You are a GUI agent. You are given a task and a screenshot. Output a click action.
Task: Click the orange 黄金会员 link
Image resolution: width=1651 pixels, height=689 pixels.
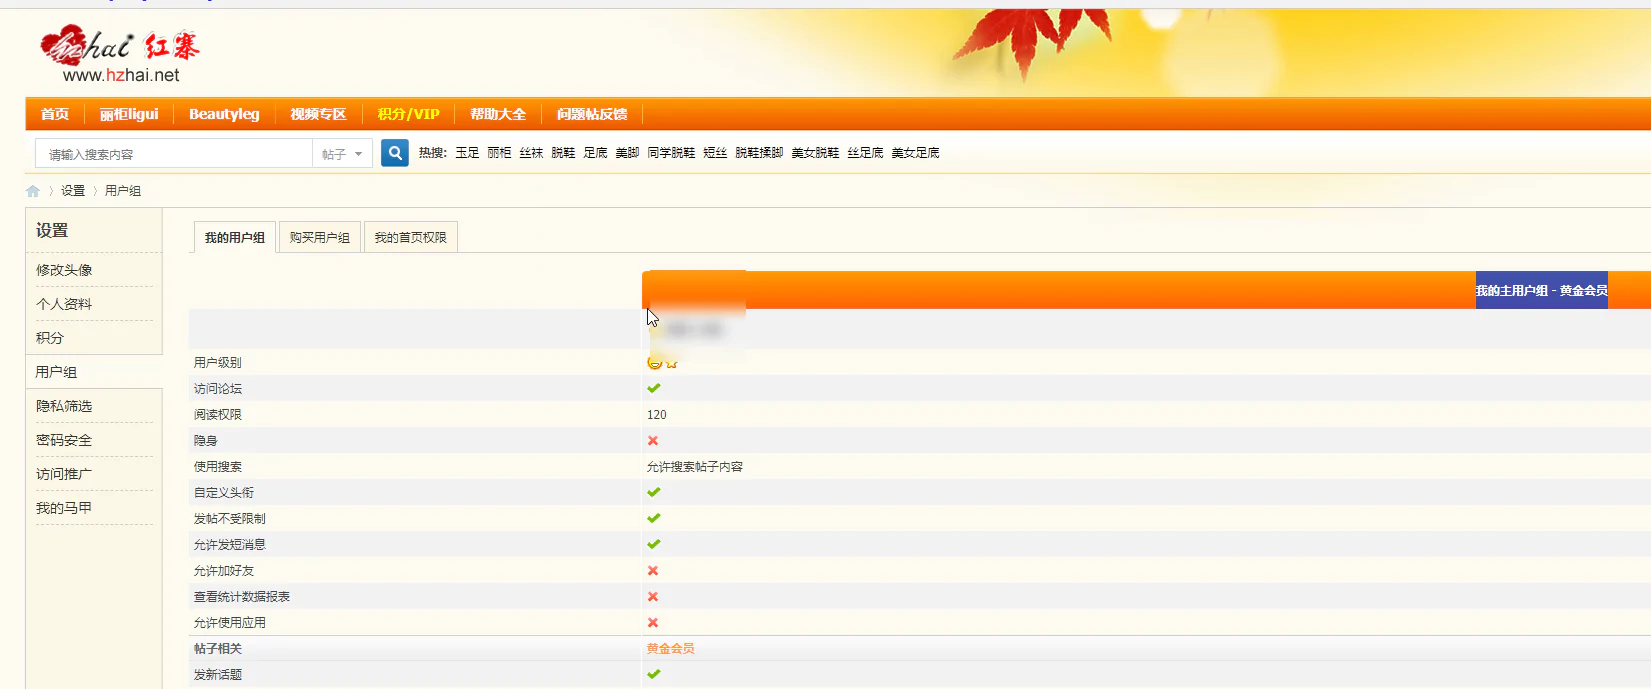tap(671, 648)
